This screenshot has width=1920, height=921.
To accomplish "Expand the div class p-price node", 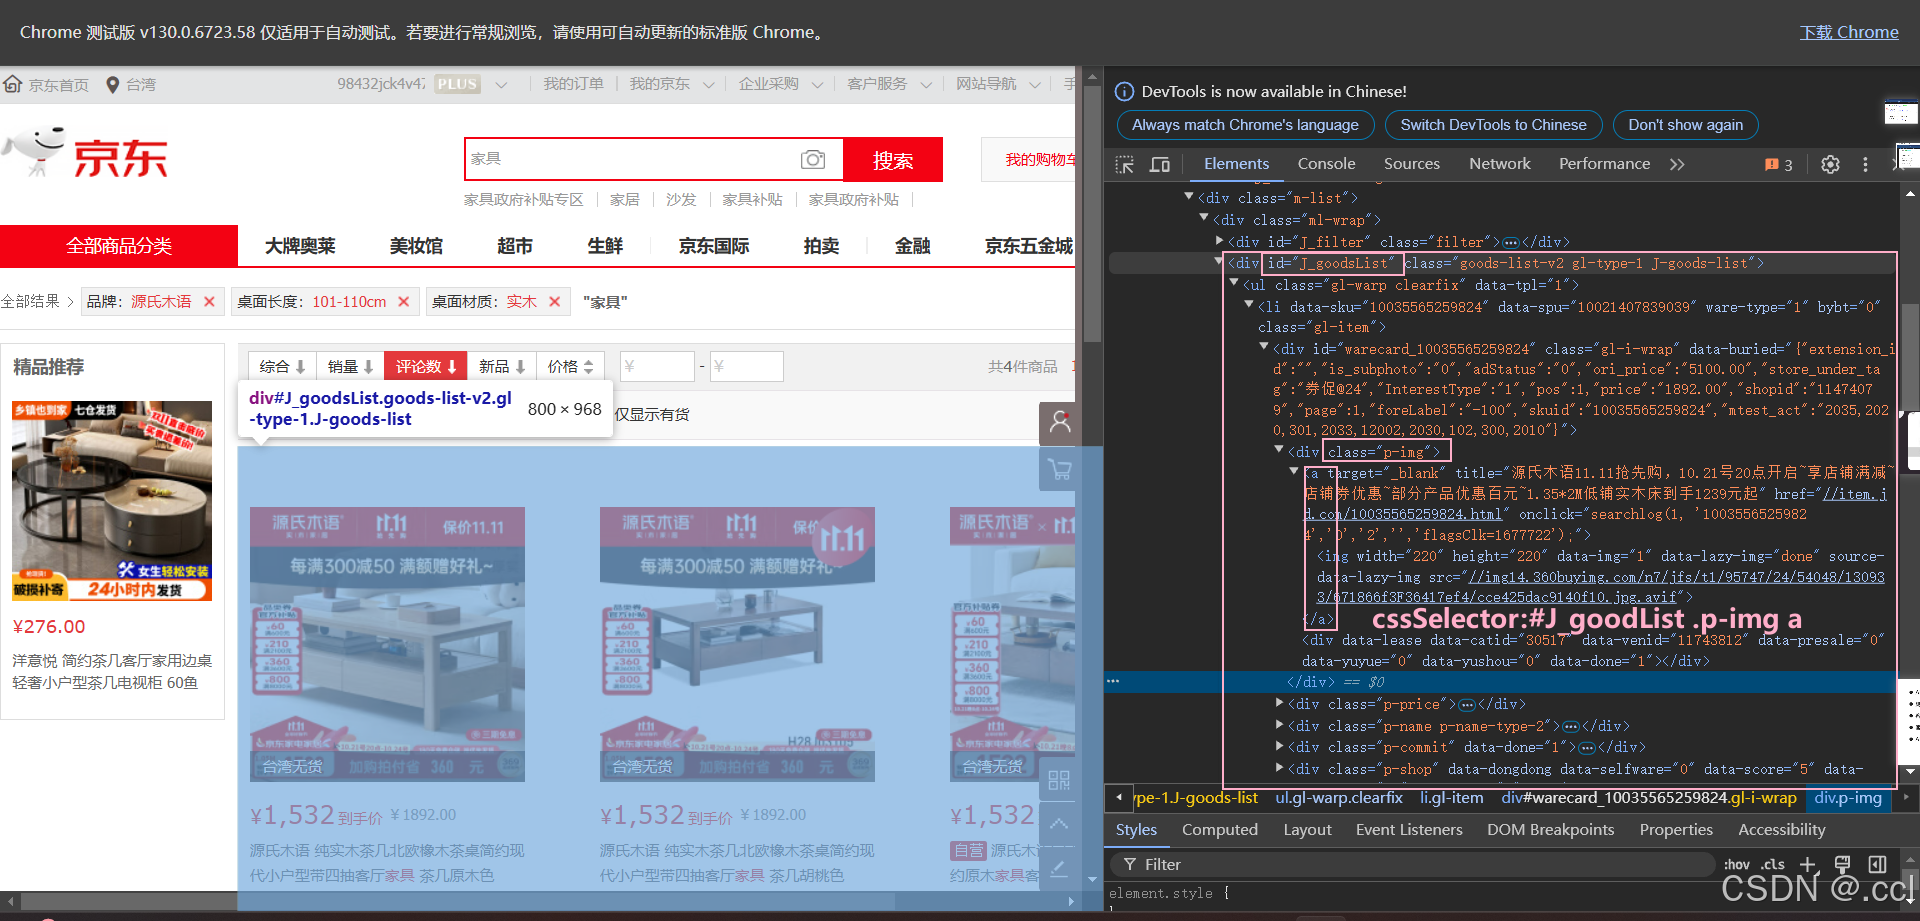I will (1279, 703).
